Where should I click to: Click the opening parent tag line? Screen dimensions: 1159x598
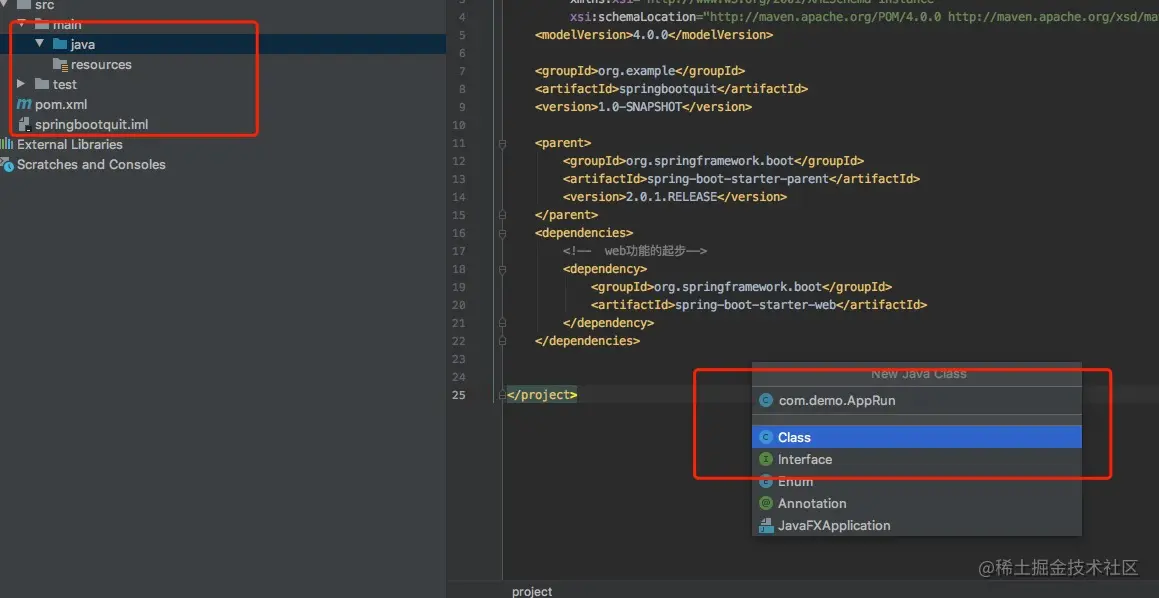562,143
